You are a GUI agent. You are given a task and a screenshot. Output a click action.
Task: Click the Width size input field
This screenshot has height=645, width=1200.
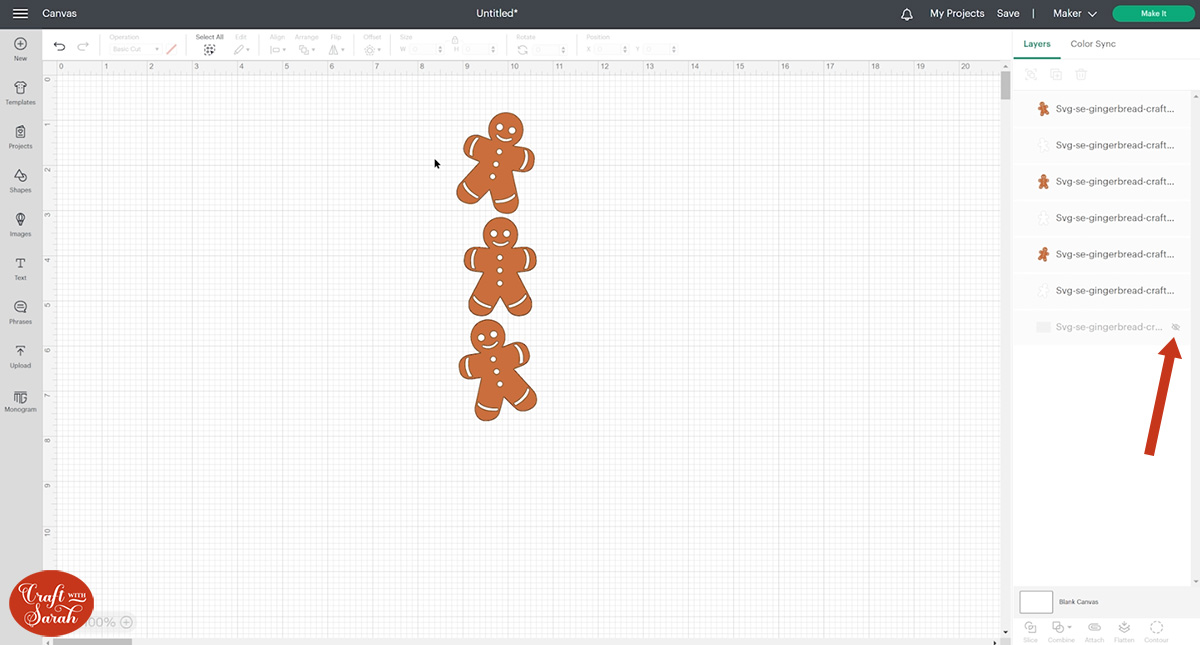426,49
